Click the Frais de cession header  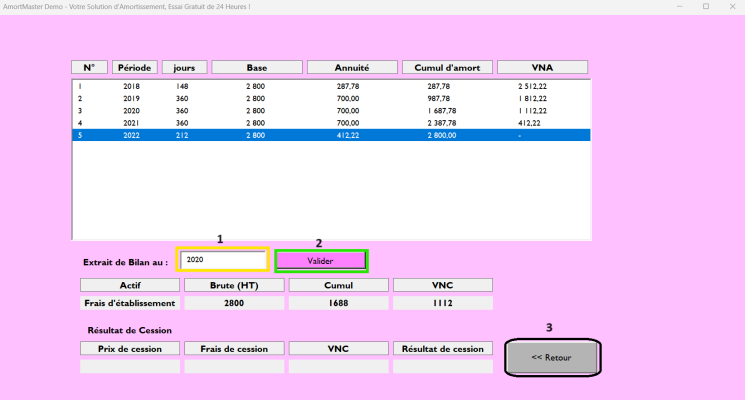(234, 349)
